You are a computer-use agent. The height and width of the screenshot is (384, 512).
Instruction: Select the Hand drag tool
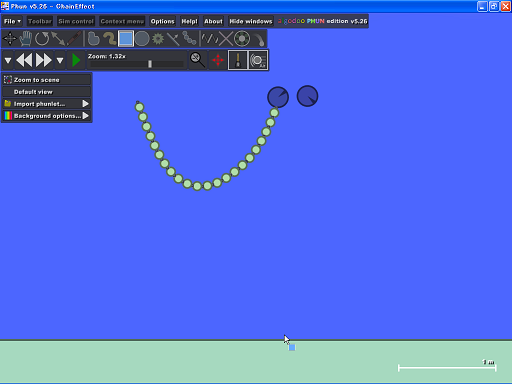26,39
